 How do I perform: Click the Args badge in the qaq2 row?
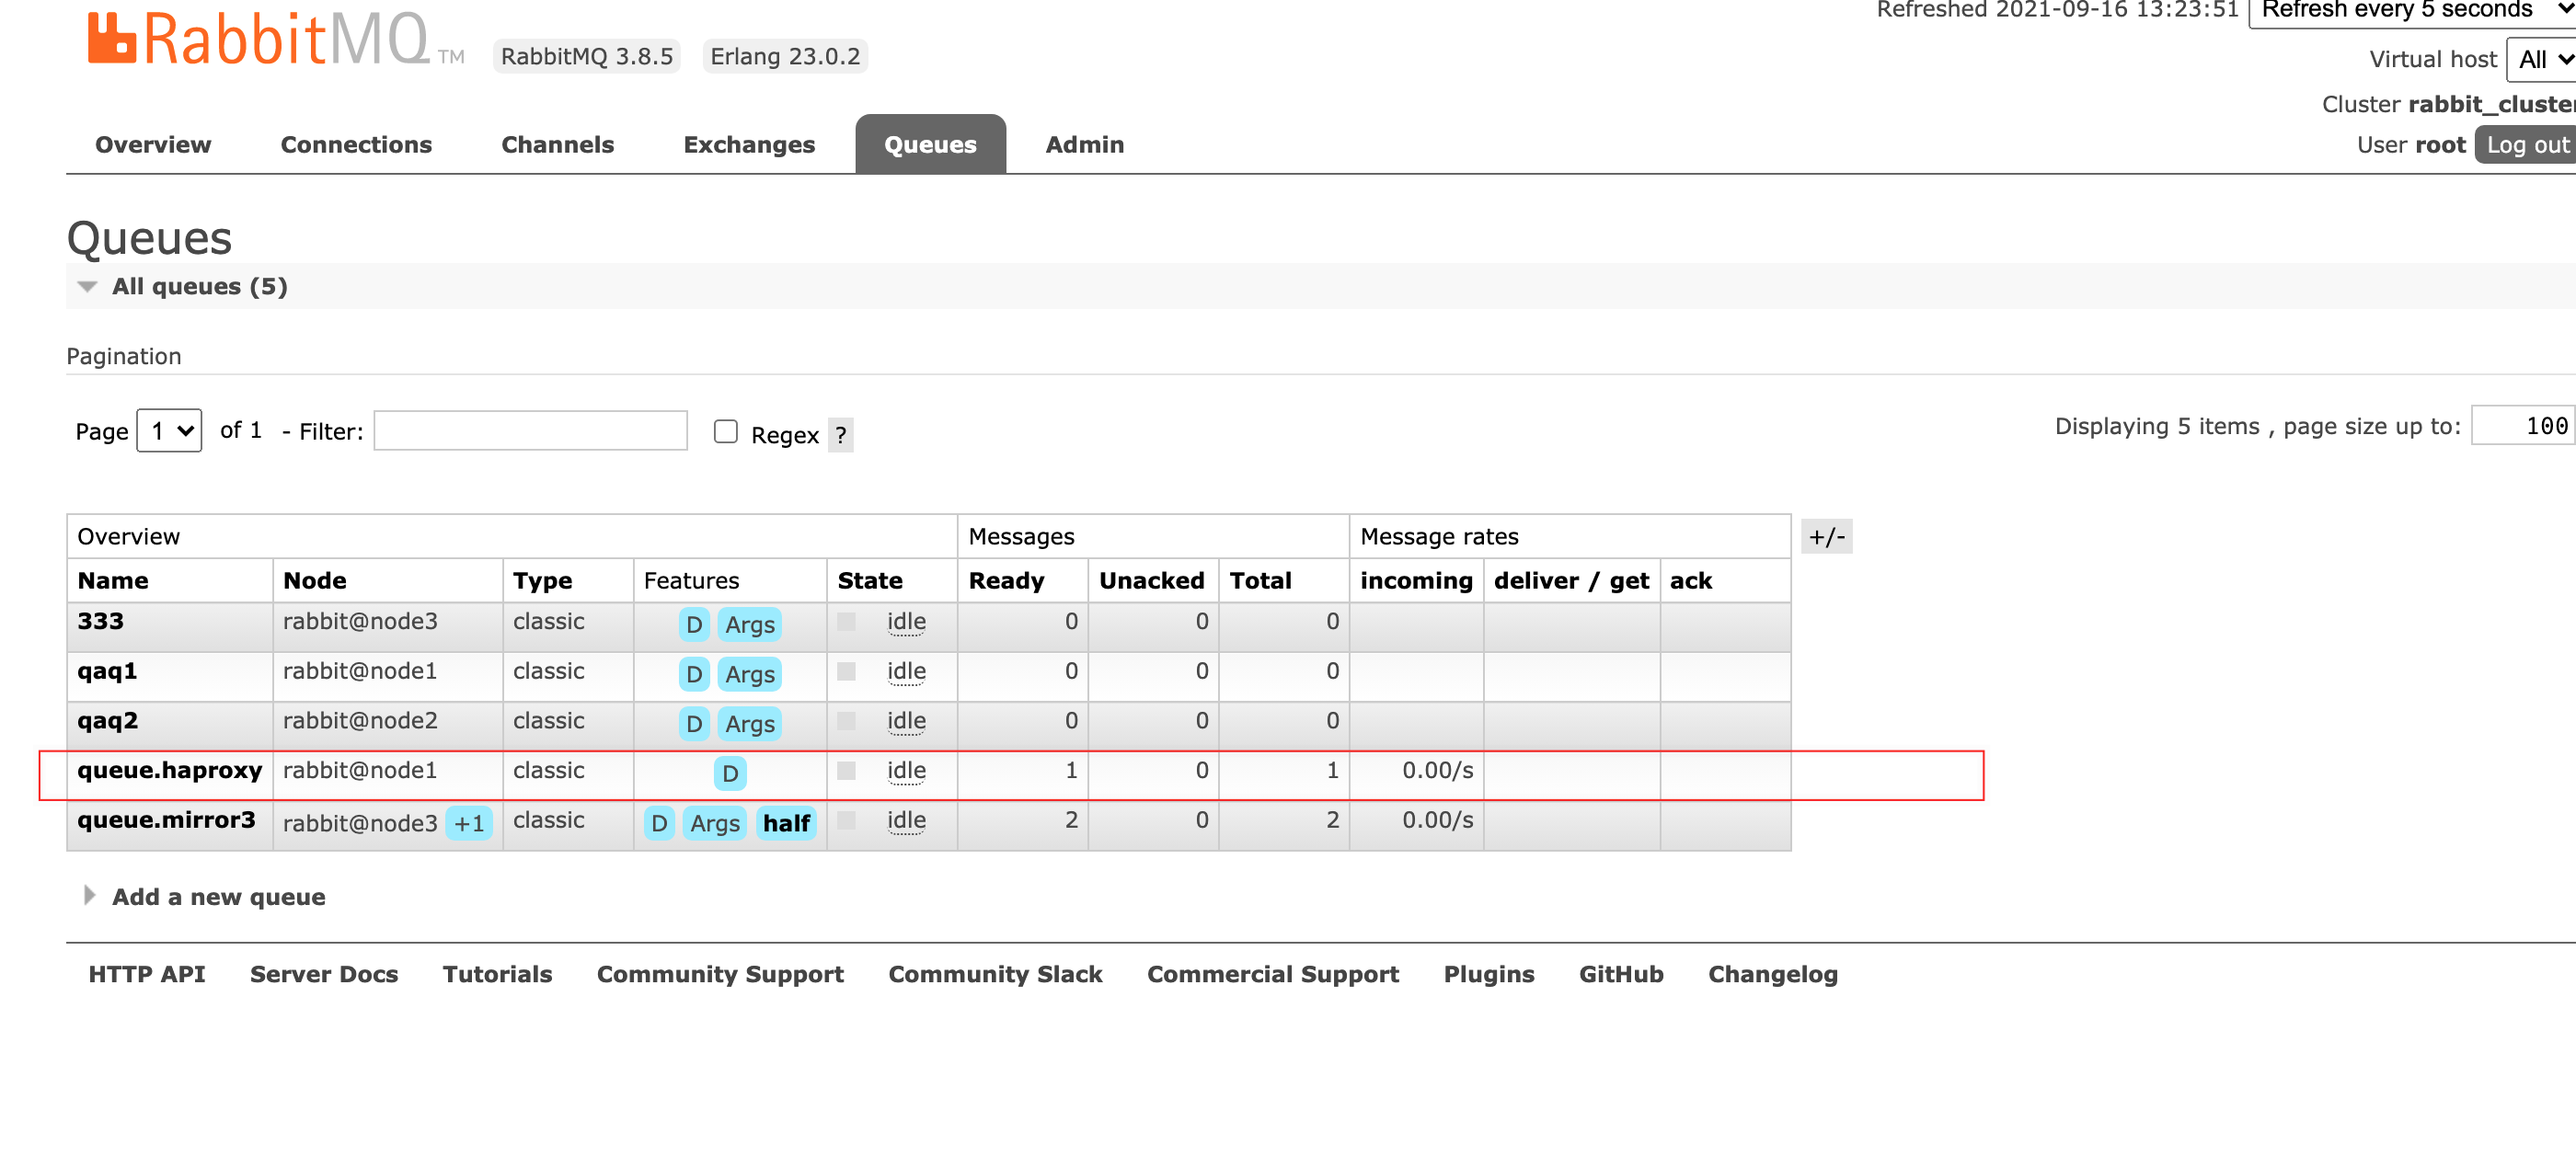pos(750,724)
